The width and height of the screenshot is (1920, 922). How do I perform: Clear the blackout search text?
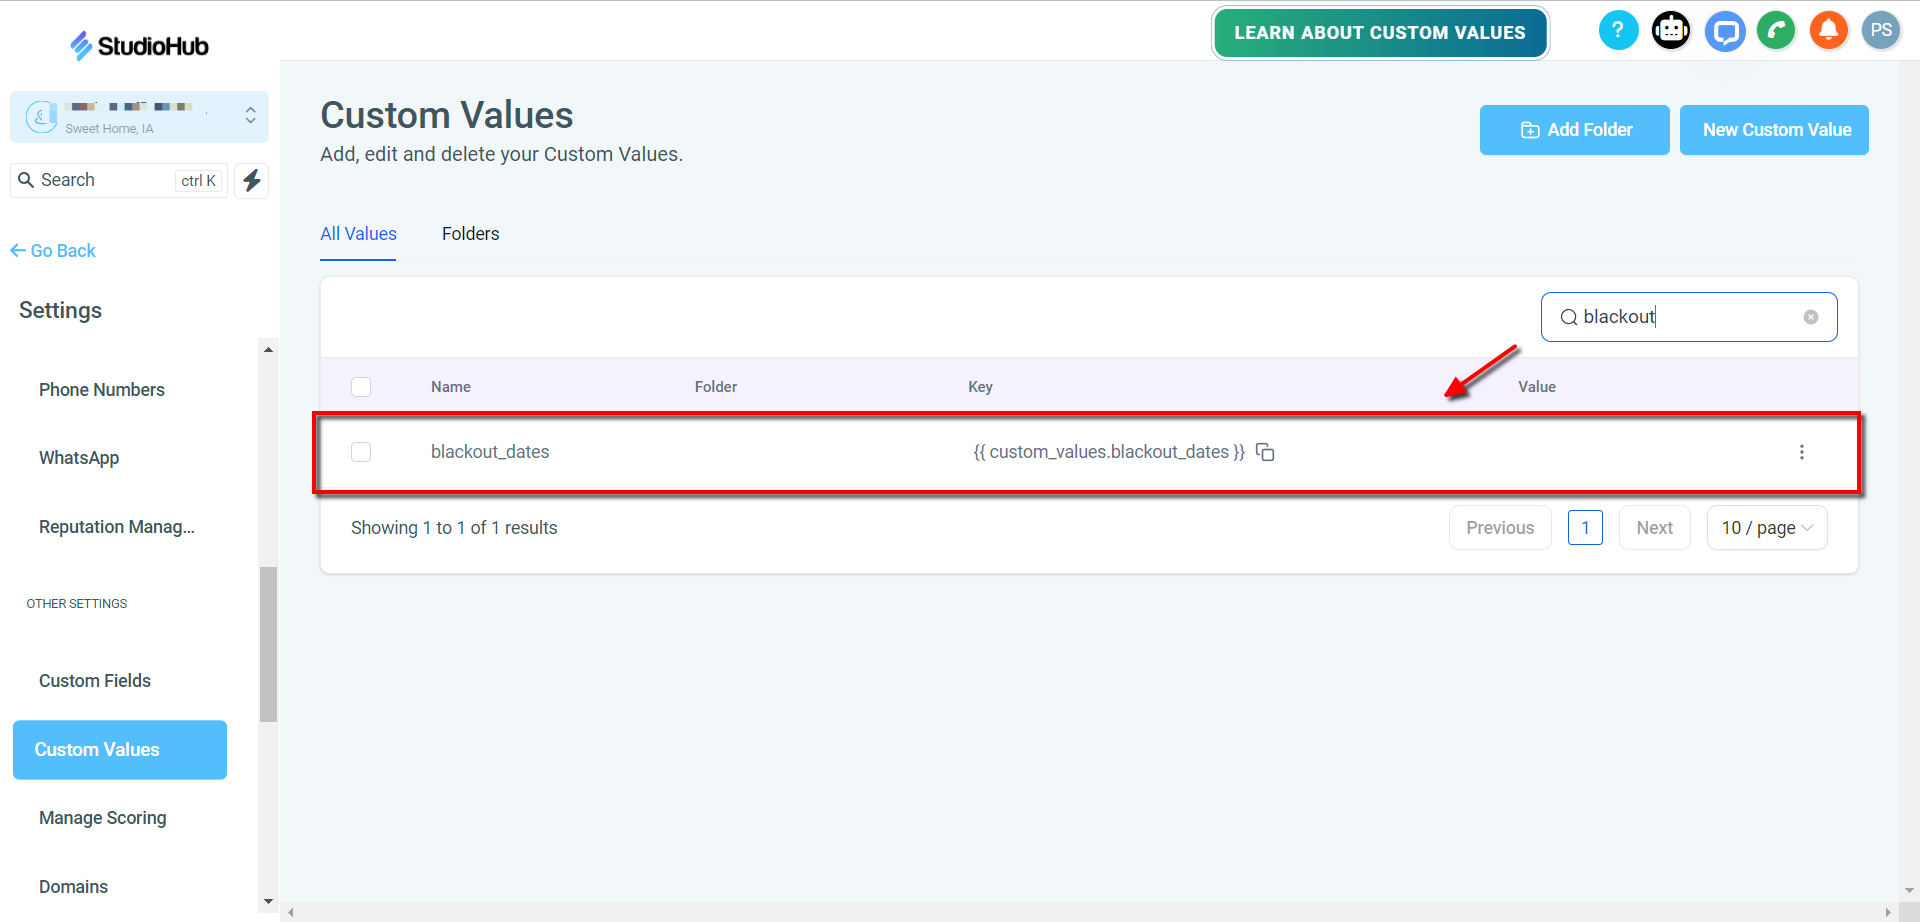[1811, 317]
